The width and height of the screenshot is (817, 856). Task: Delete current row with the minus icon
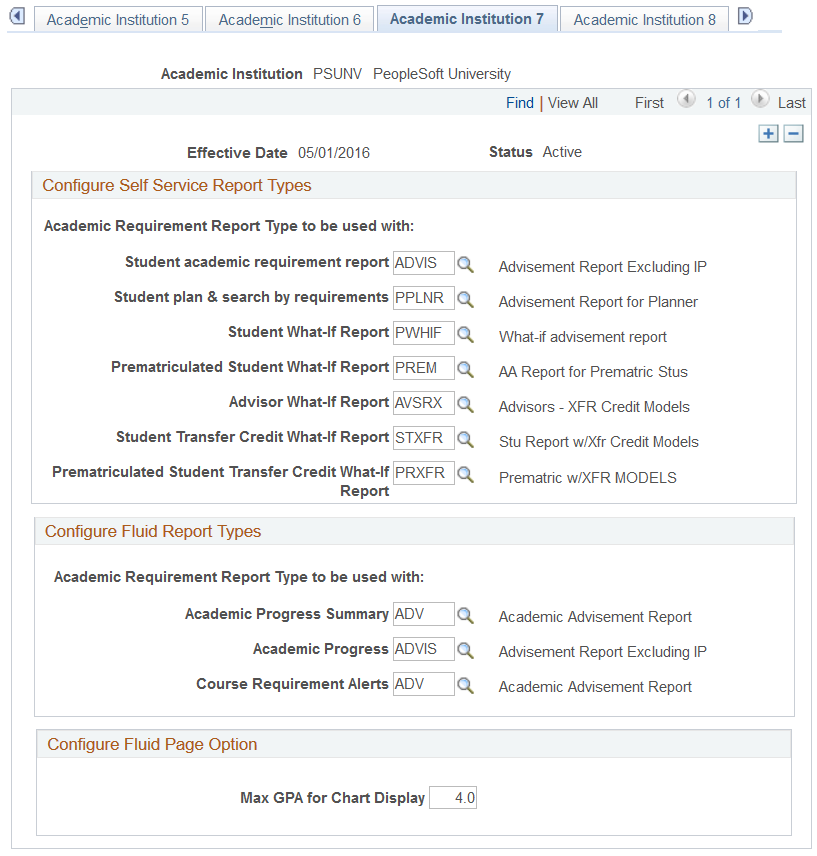click(791, 133)
